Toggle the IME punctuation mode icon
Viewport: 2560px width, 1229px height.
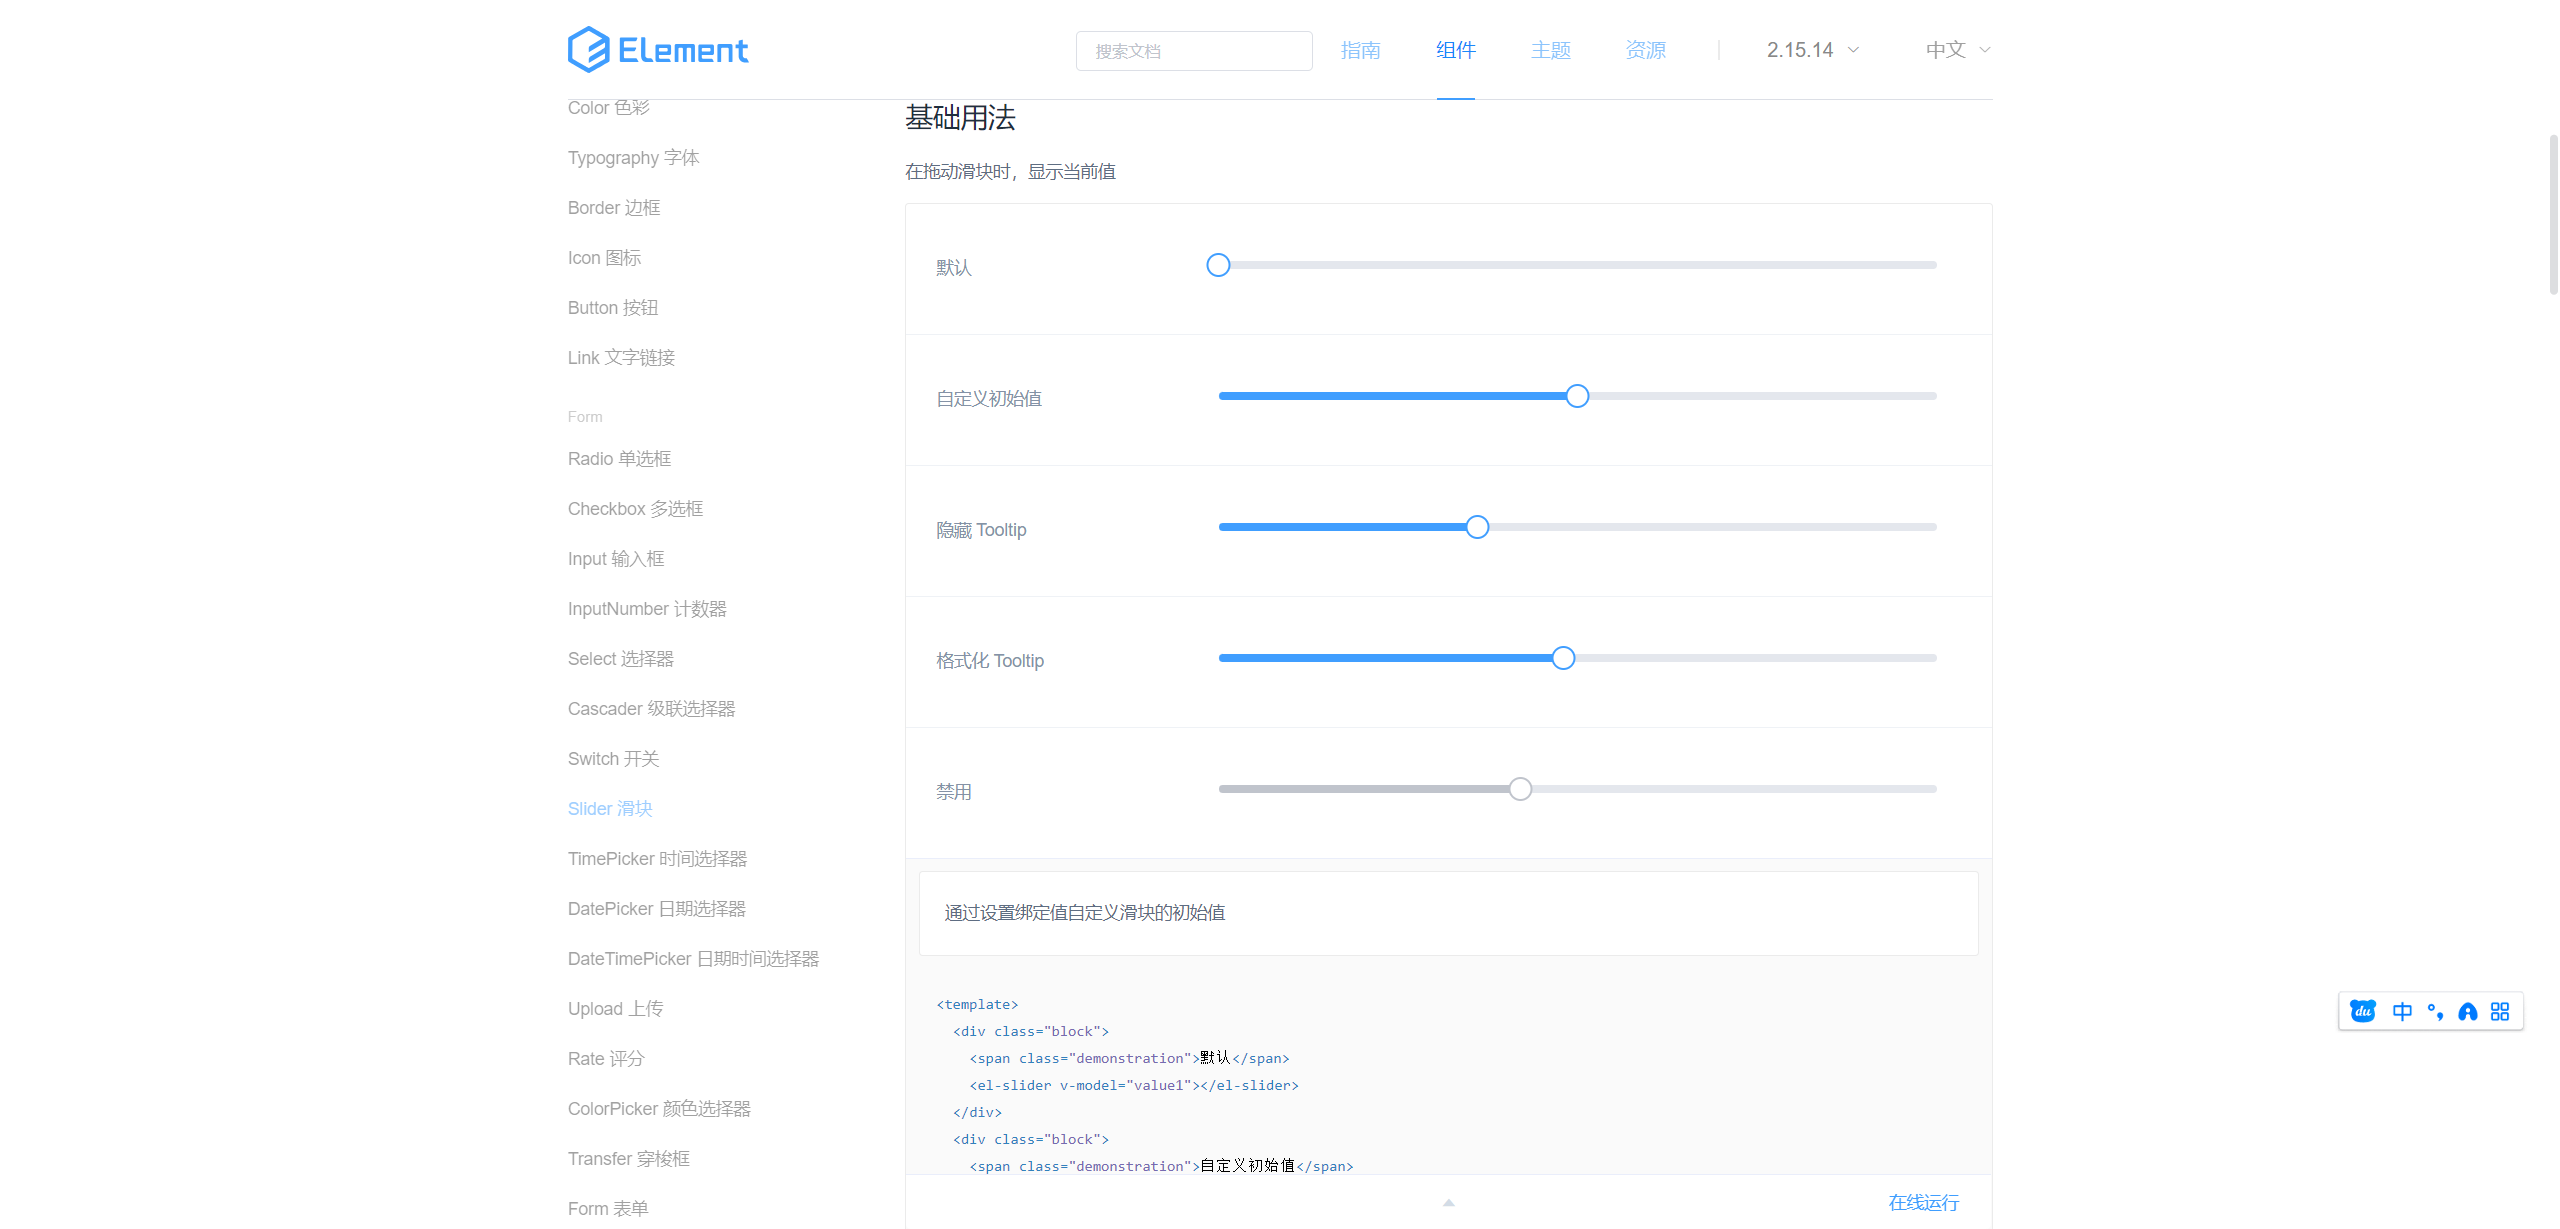(2435, 1011)
